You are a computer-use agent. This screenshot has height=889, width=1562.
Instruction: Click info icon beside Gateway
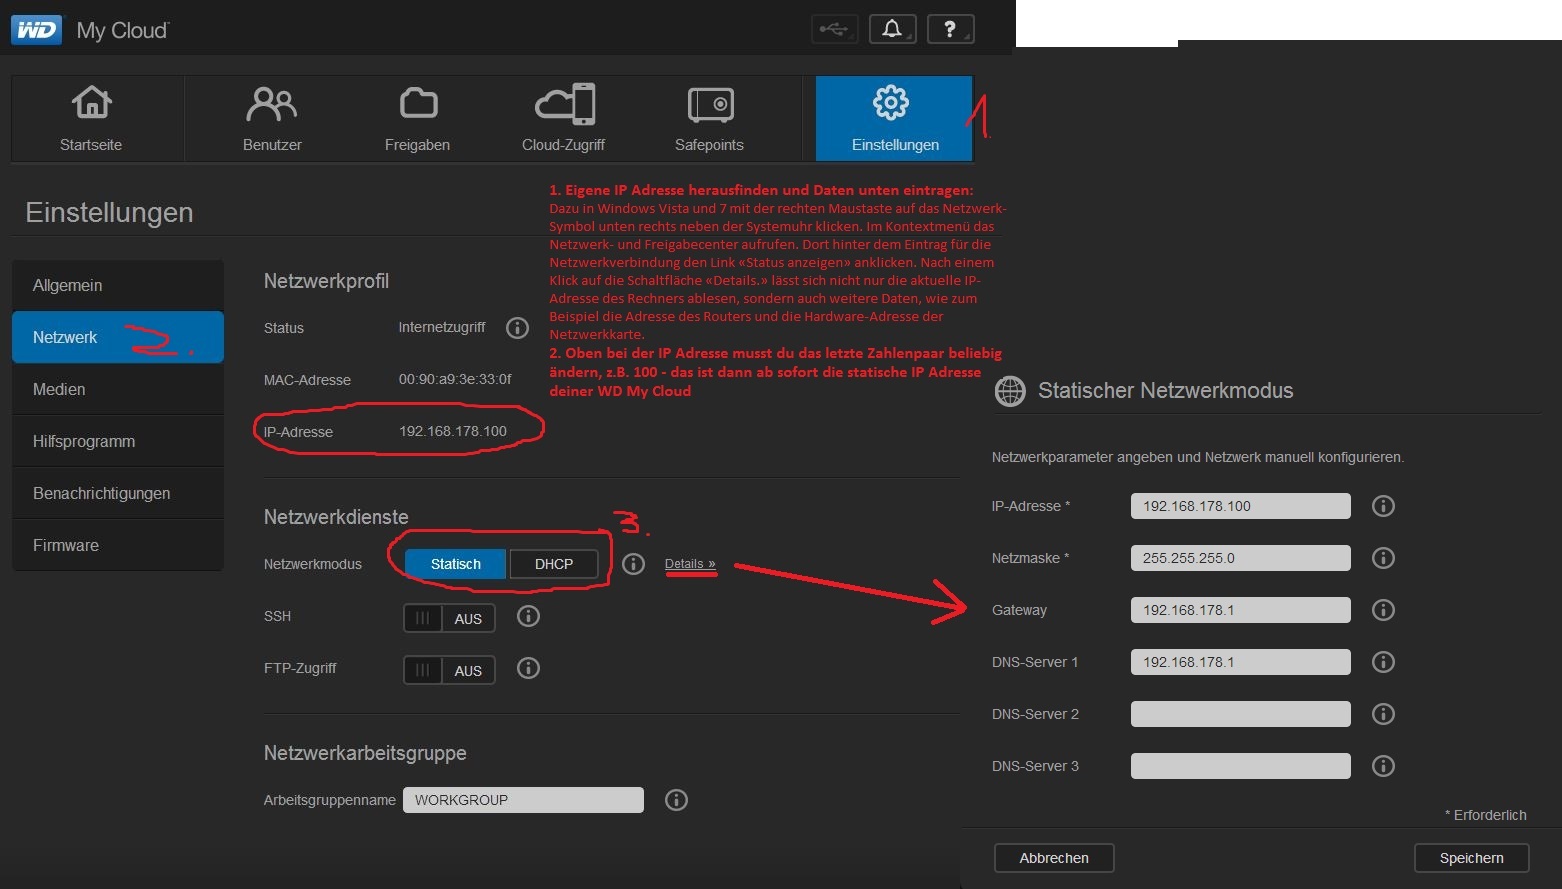coord(1383,610)
